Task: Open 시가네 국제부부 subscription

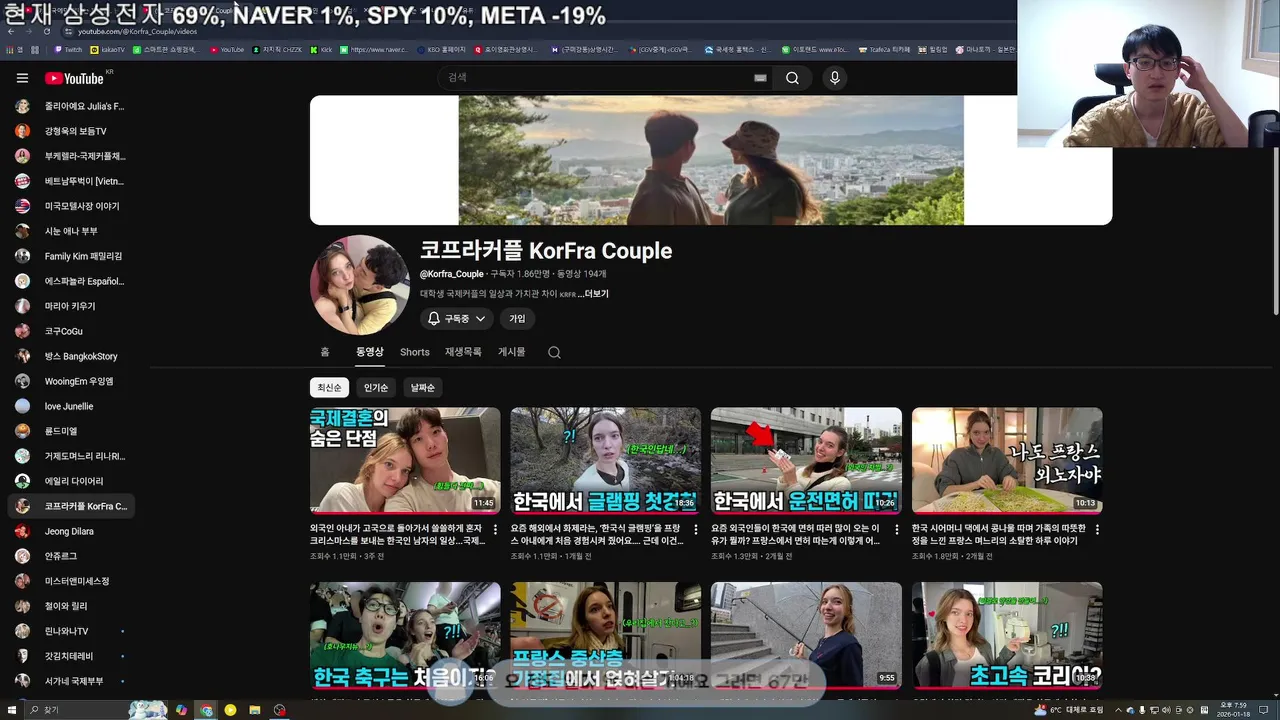Action: pos(72,681)
